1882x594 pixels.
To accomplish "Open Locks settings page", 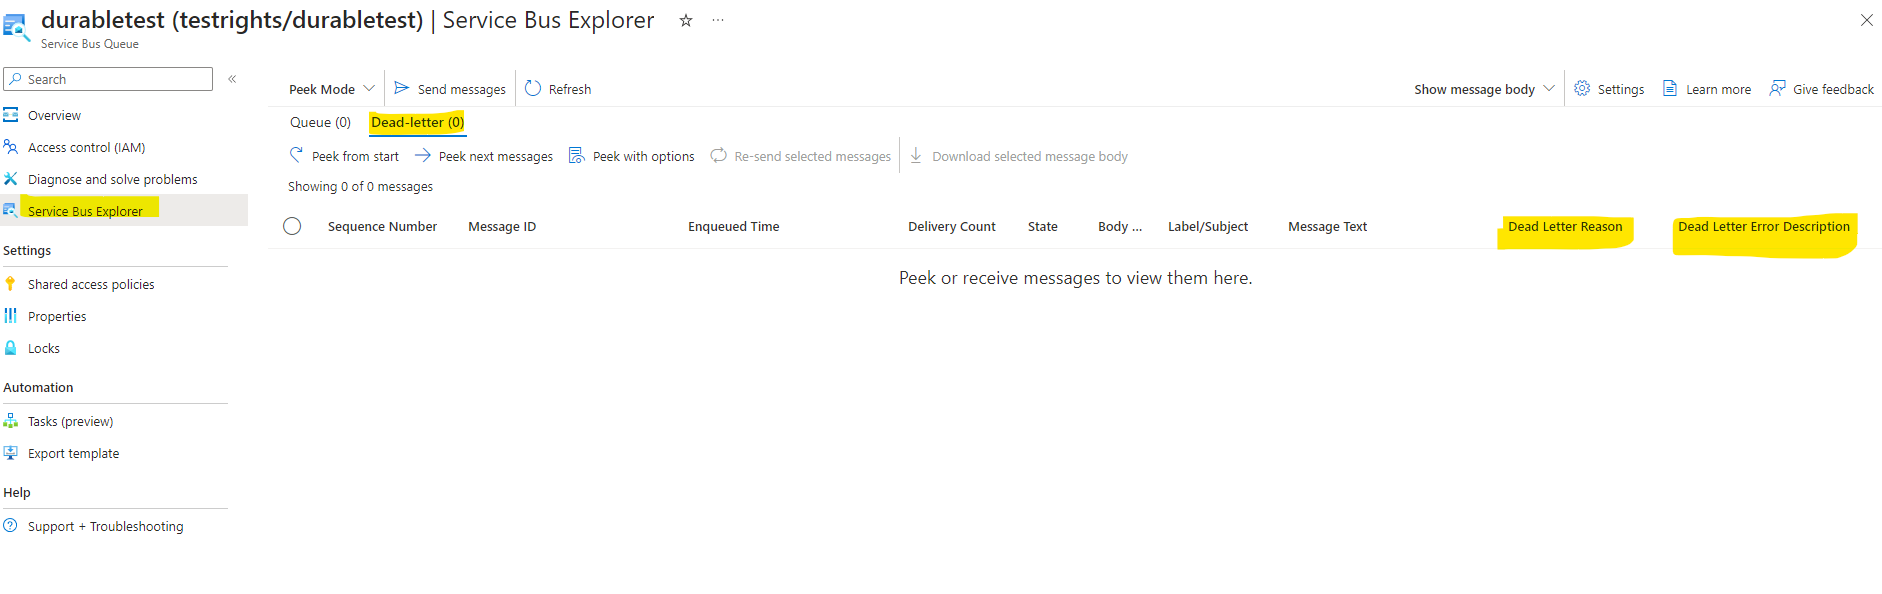I will [44, 348].
